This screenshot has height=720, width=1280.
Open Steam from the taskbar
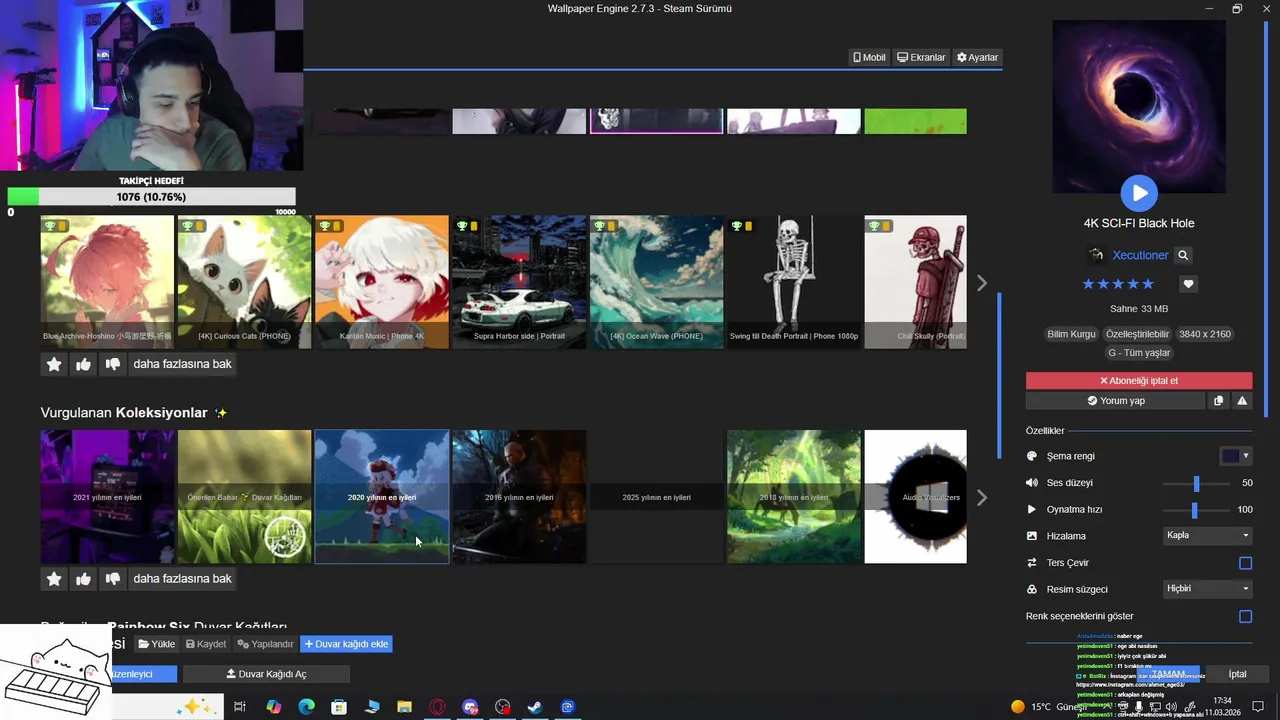click(x=535, y=707)
